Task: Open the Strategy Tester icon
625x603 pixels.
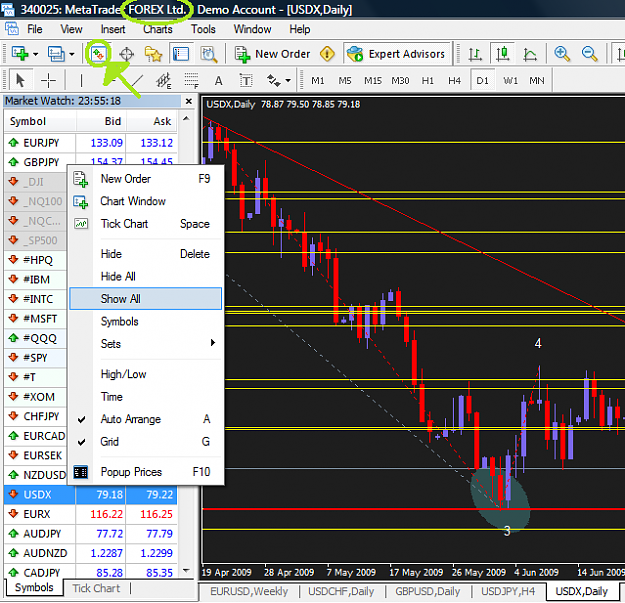Action: (x=208, y=54)
